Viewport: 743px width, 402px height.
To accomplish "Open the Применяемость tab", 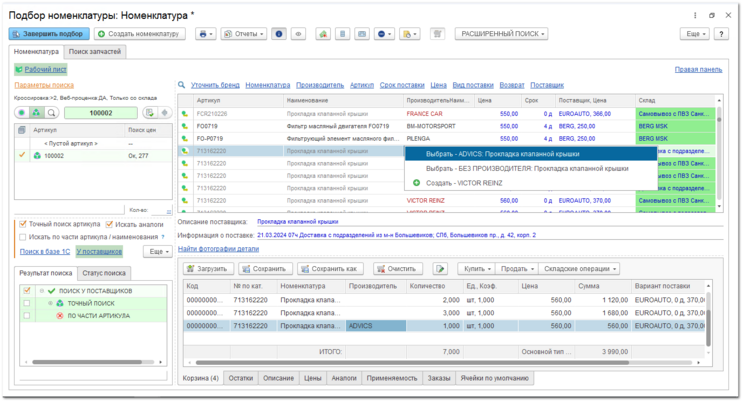I will coord(392,378).
